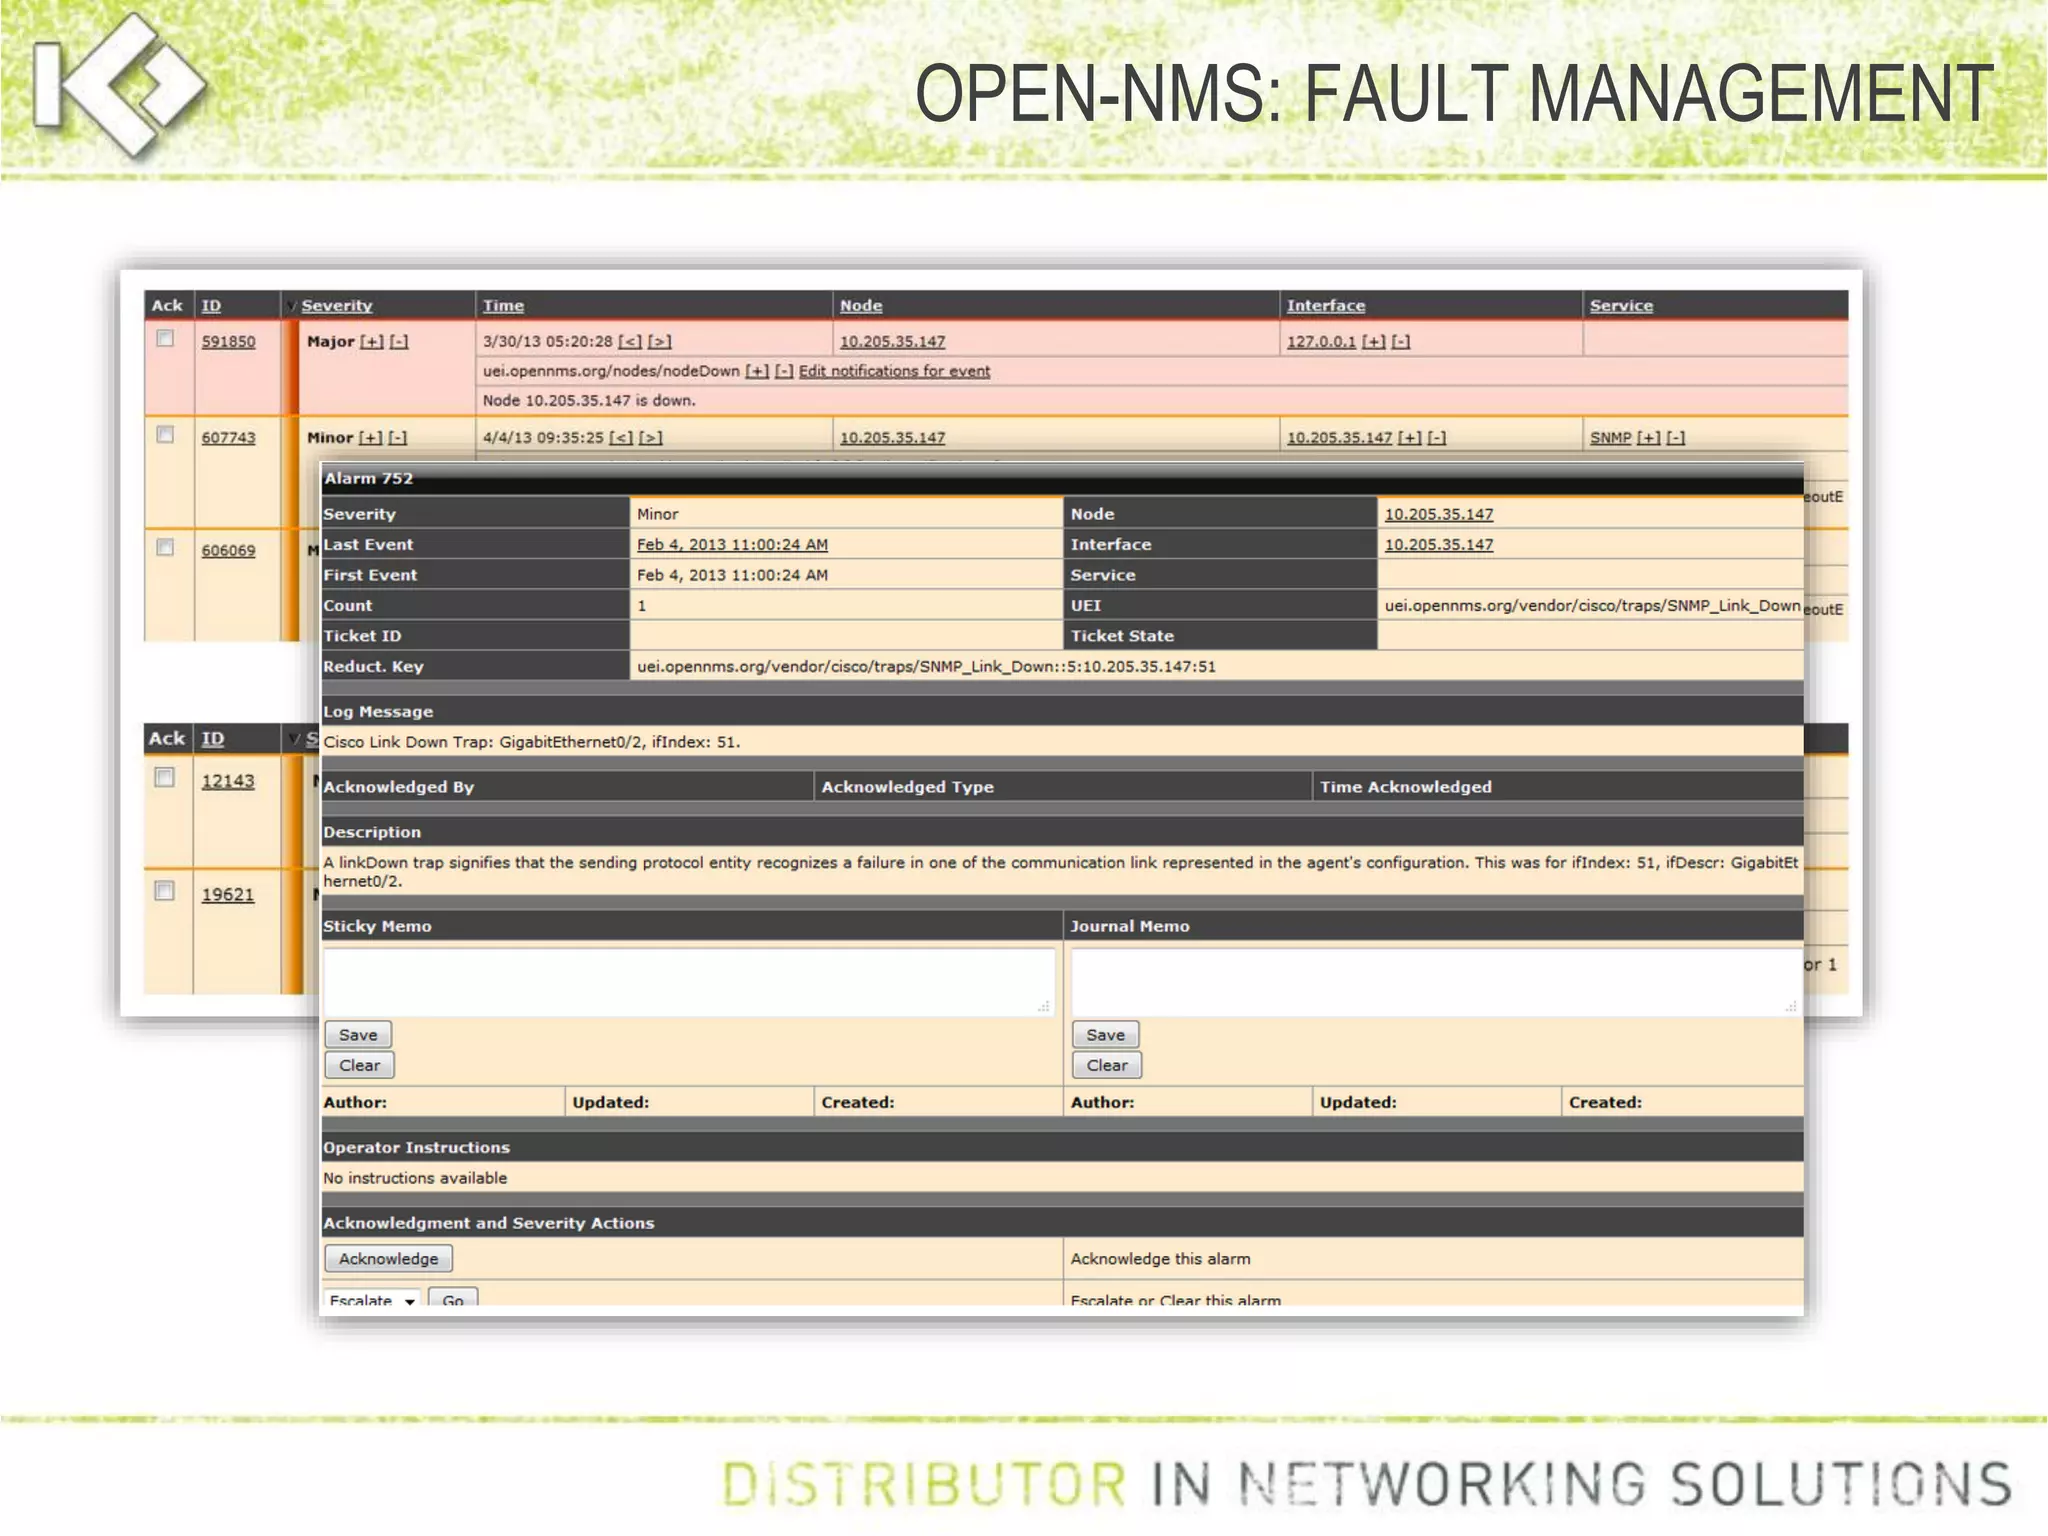Click the [-] filter next to Major severity
Image resolution: width=2048 pixels, height=1536 pixels.
[x=399, y=342]
